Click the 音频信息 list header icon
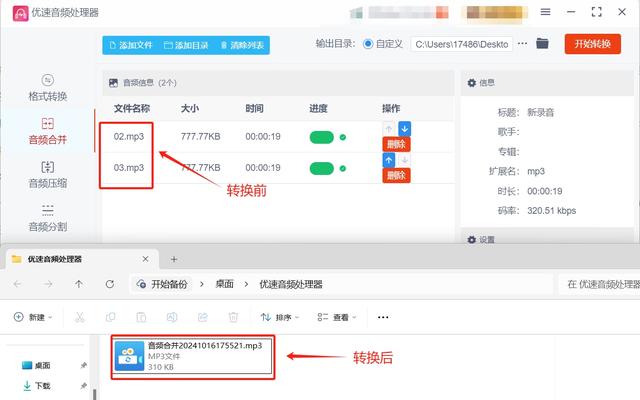 (113, 83)
